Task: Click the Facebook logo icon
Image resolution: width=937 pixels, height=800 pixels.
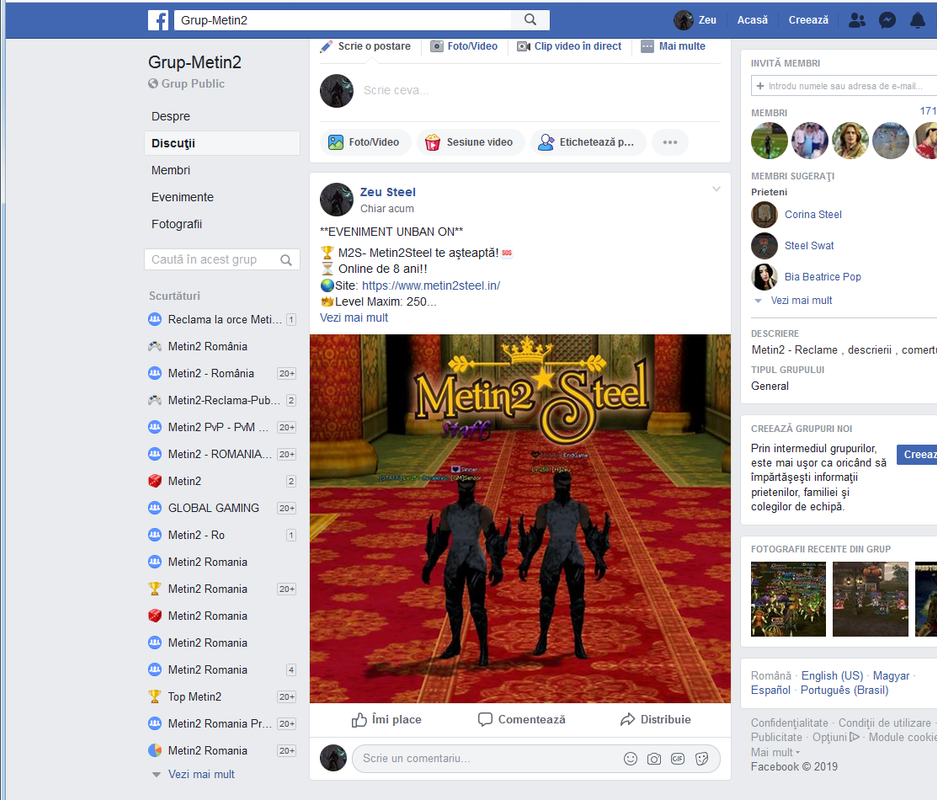Action: click(x=158, y=20)
